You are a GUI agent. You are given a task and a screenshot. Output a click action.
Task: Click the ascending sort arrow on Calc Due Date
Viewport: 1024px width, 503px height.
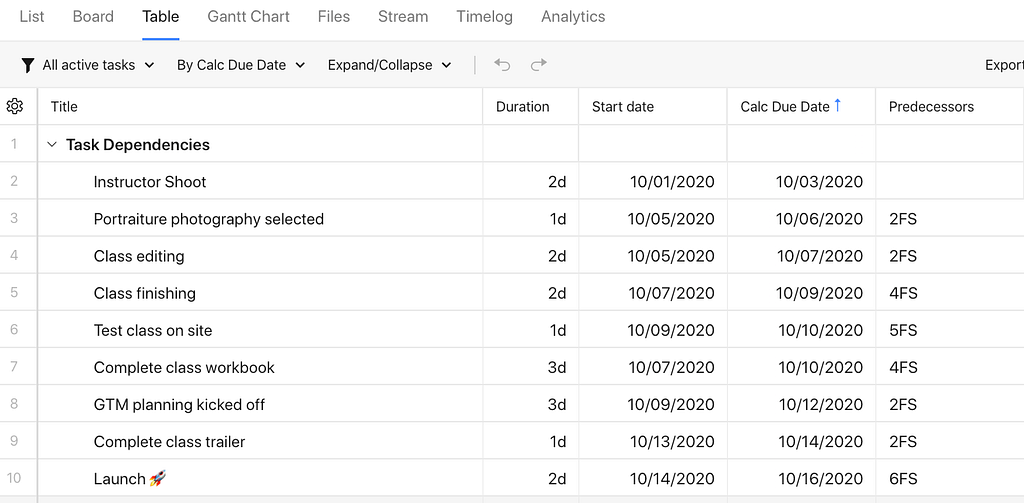[838, 106]
